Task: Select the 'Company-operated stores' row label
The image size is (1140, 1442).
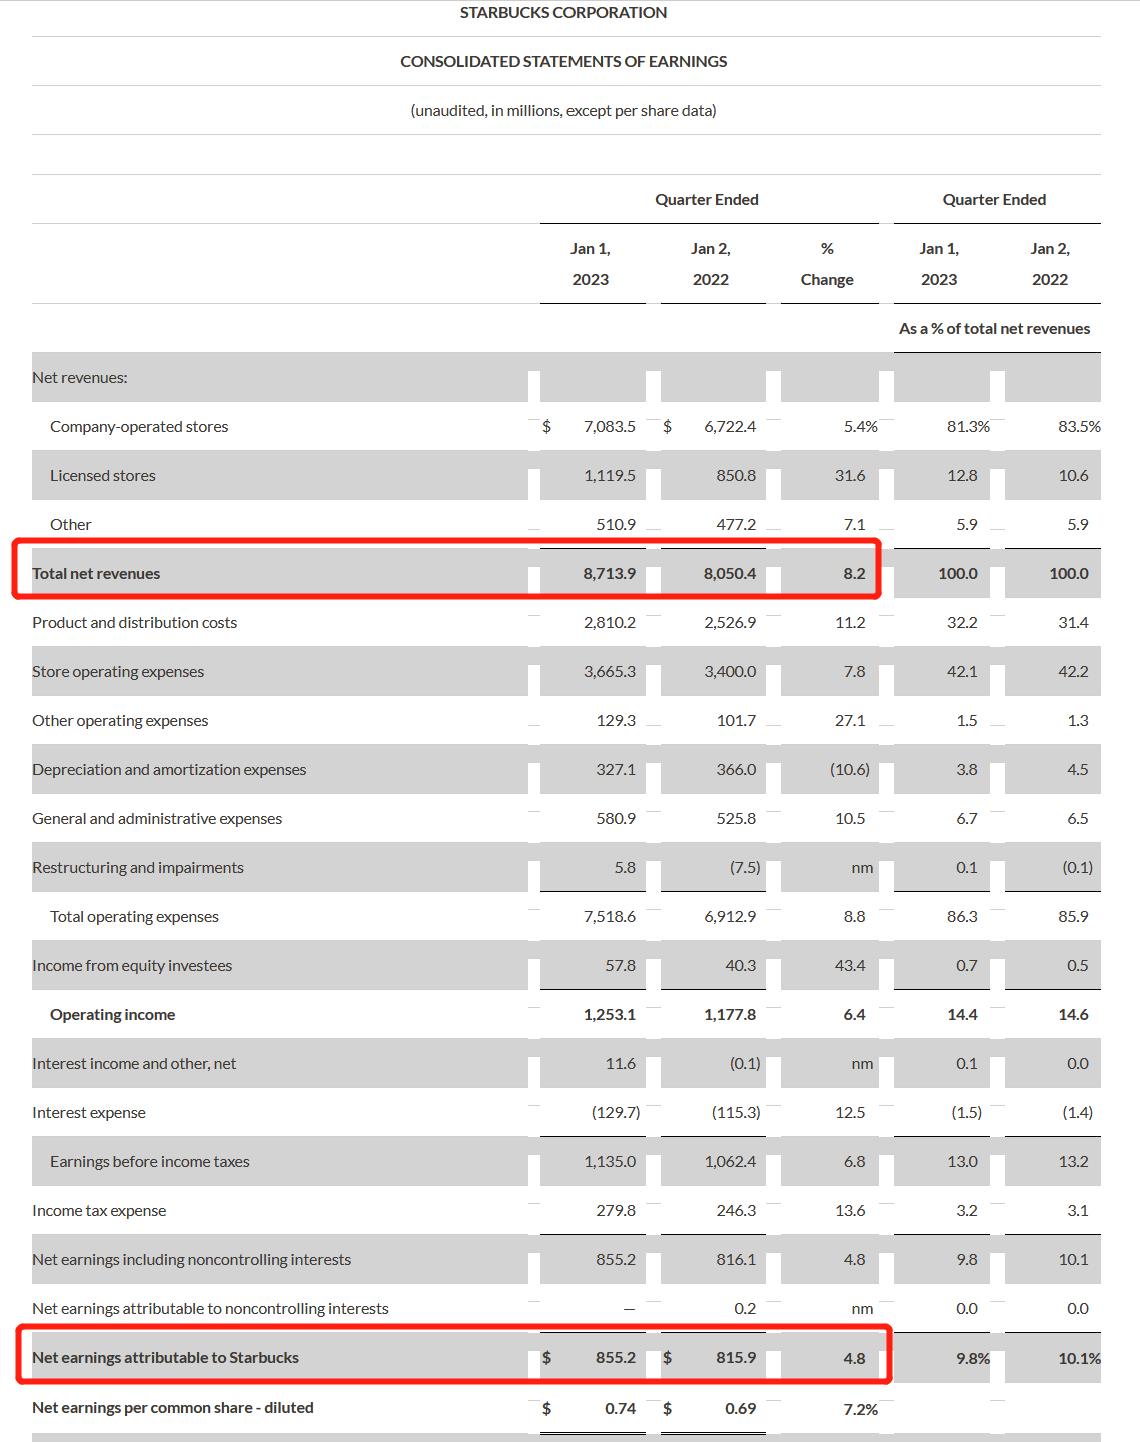Action: tap(139, 427)
